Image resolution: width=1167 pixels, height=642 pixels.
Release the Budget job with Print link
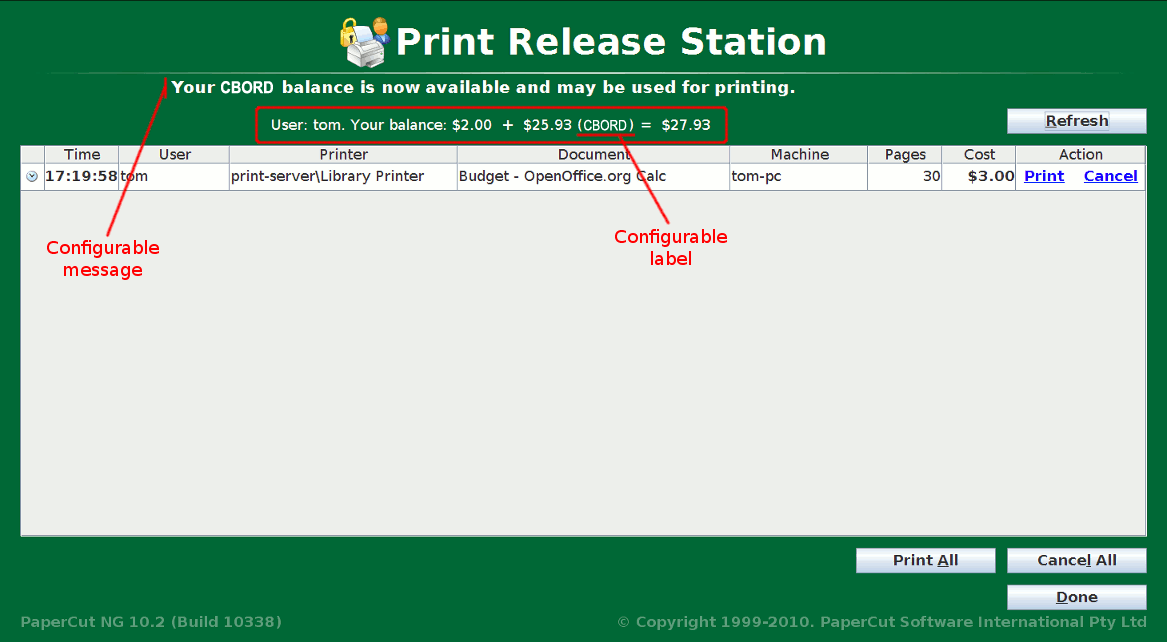pyautogui.click(x=1044, y=176)
